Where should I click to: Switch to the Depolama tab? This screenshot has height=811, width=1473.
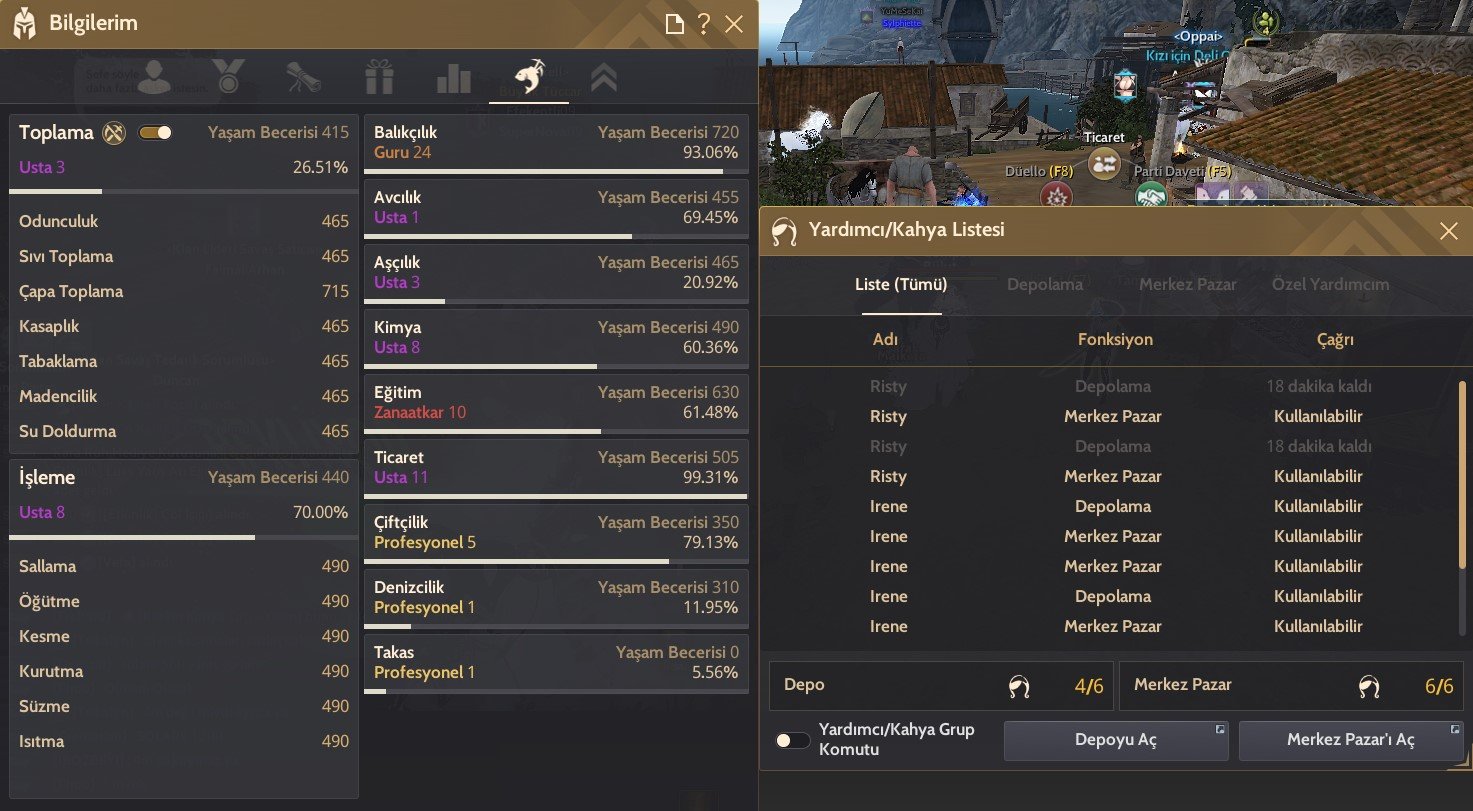click(1045, 284)
